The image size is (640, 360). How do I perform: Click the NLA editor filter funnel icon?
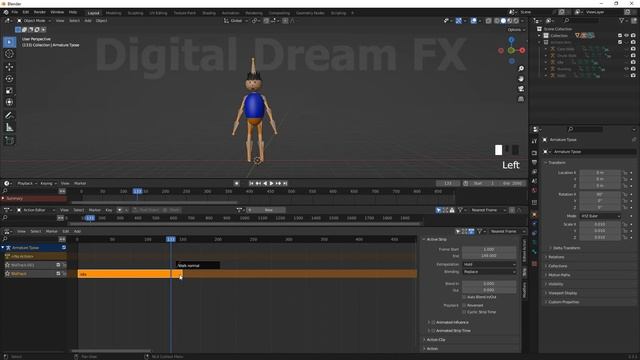[x=480, y=231]
